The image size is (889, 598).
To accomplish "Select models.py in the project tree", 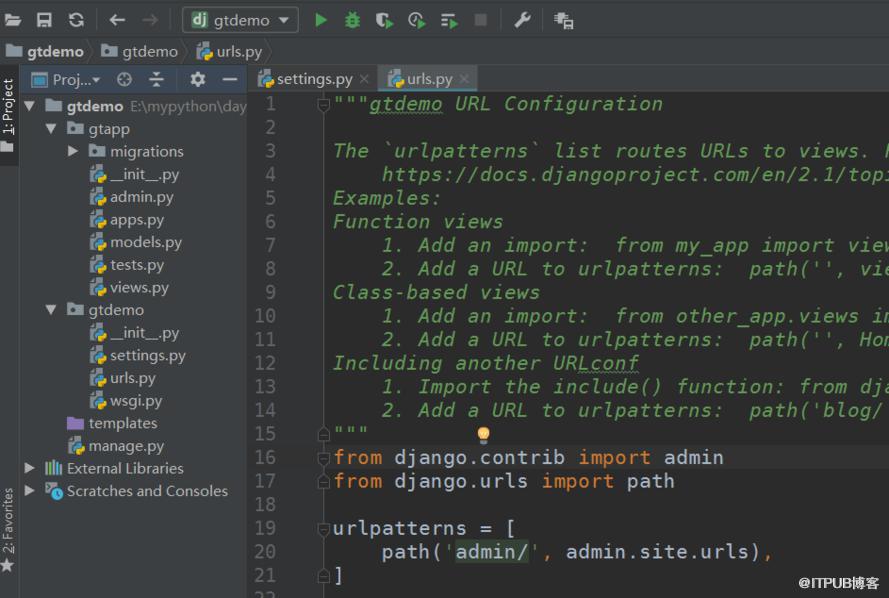I will pos(136,242).
